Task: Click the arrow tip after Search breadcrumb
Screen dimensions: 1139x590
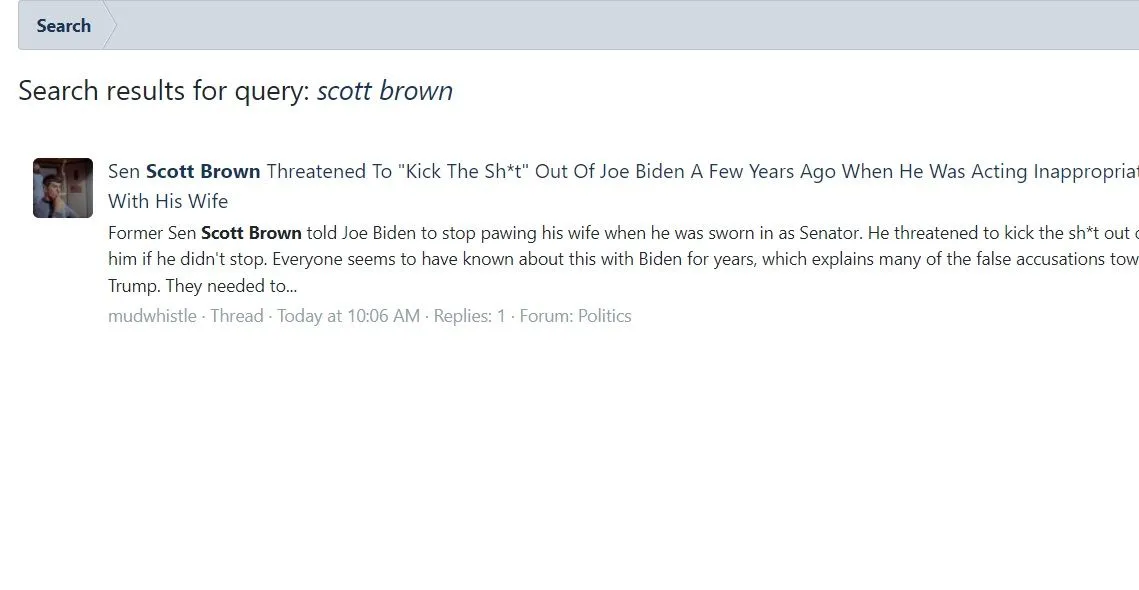Action: click(x=110, y=26)
